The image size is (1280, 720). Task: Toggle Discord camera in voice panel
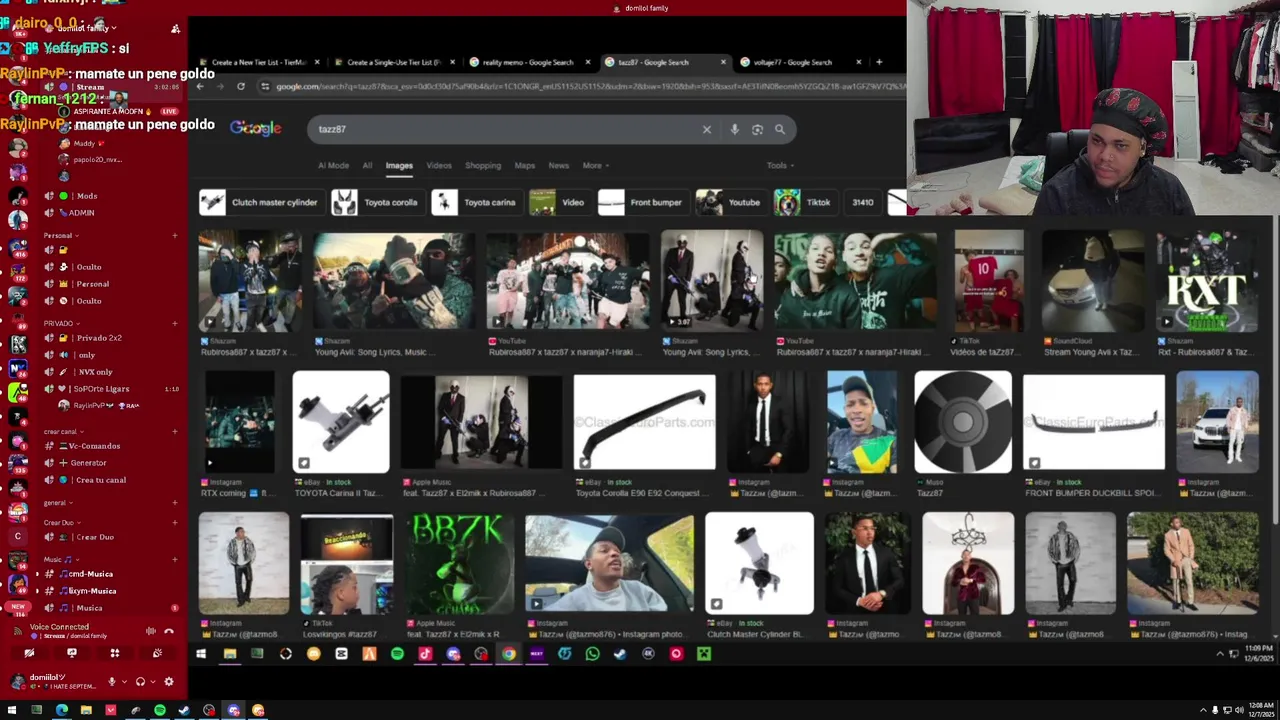click(x=29, y=653)
